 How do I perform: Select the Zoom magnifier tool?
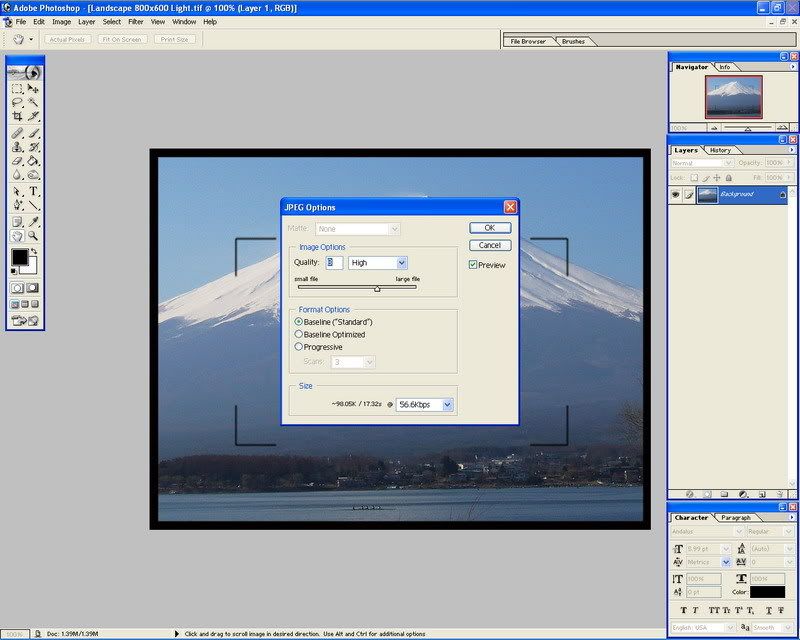coord(33,236)
